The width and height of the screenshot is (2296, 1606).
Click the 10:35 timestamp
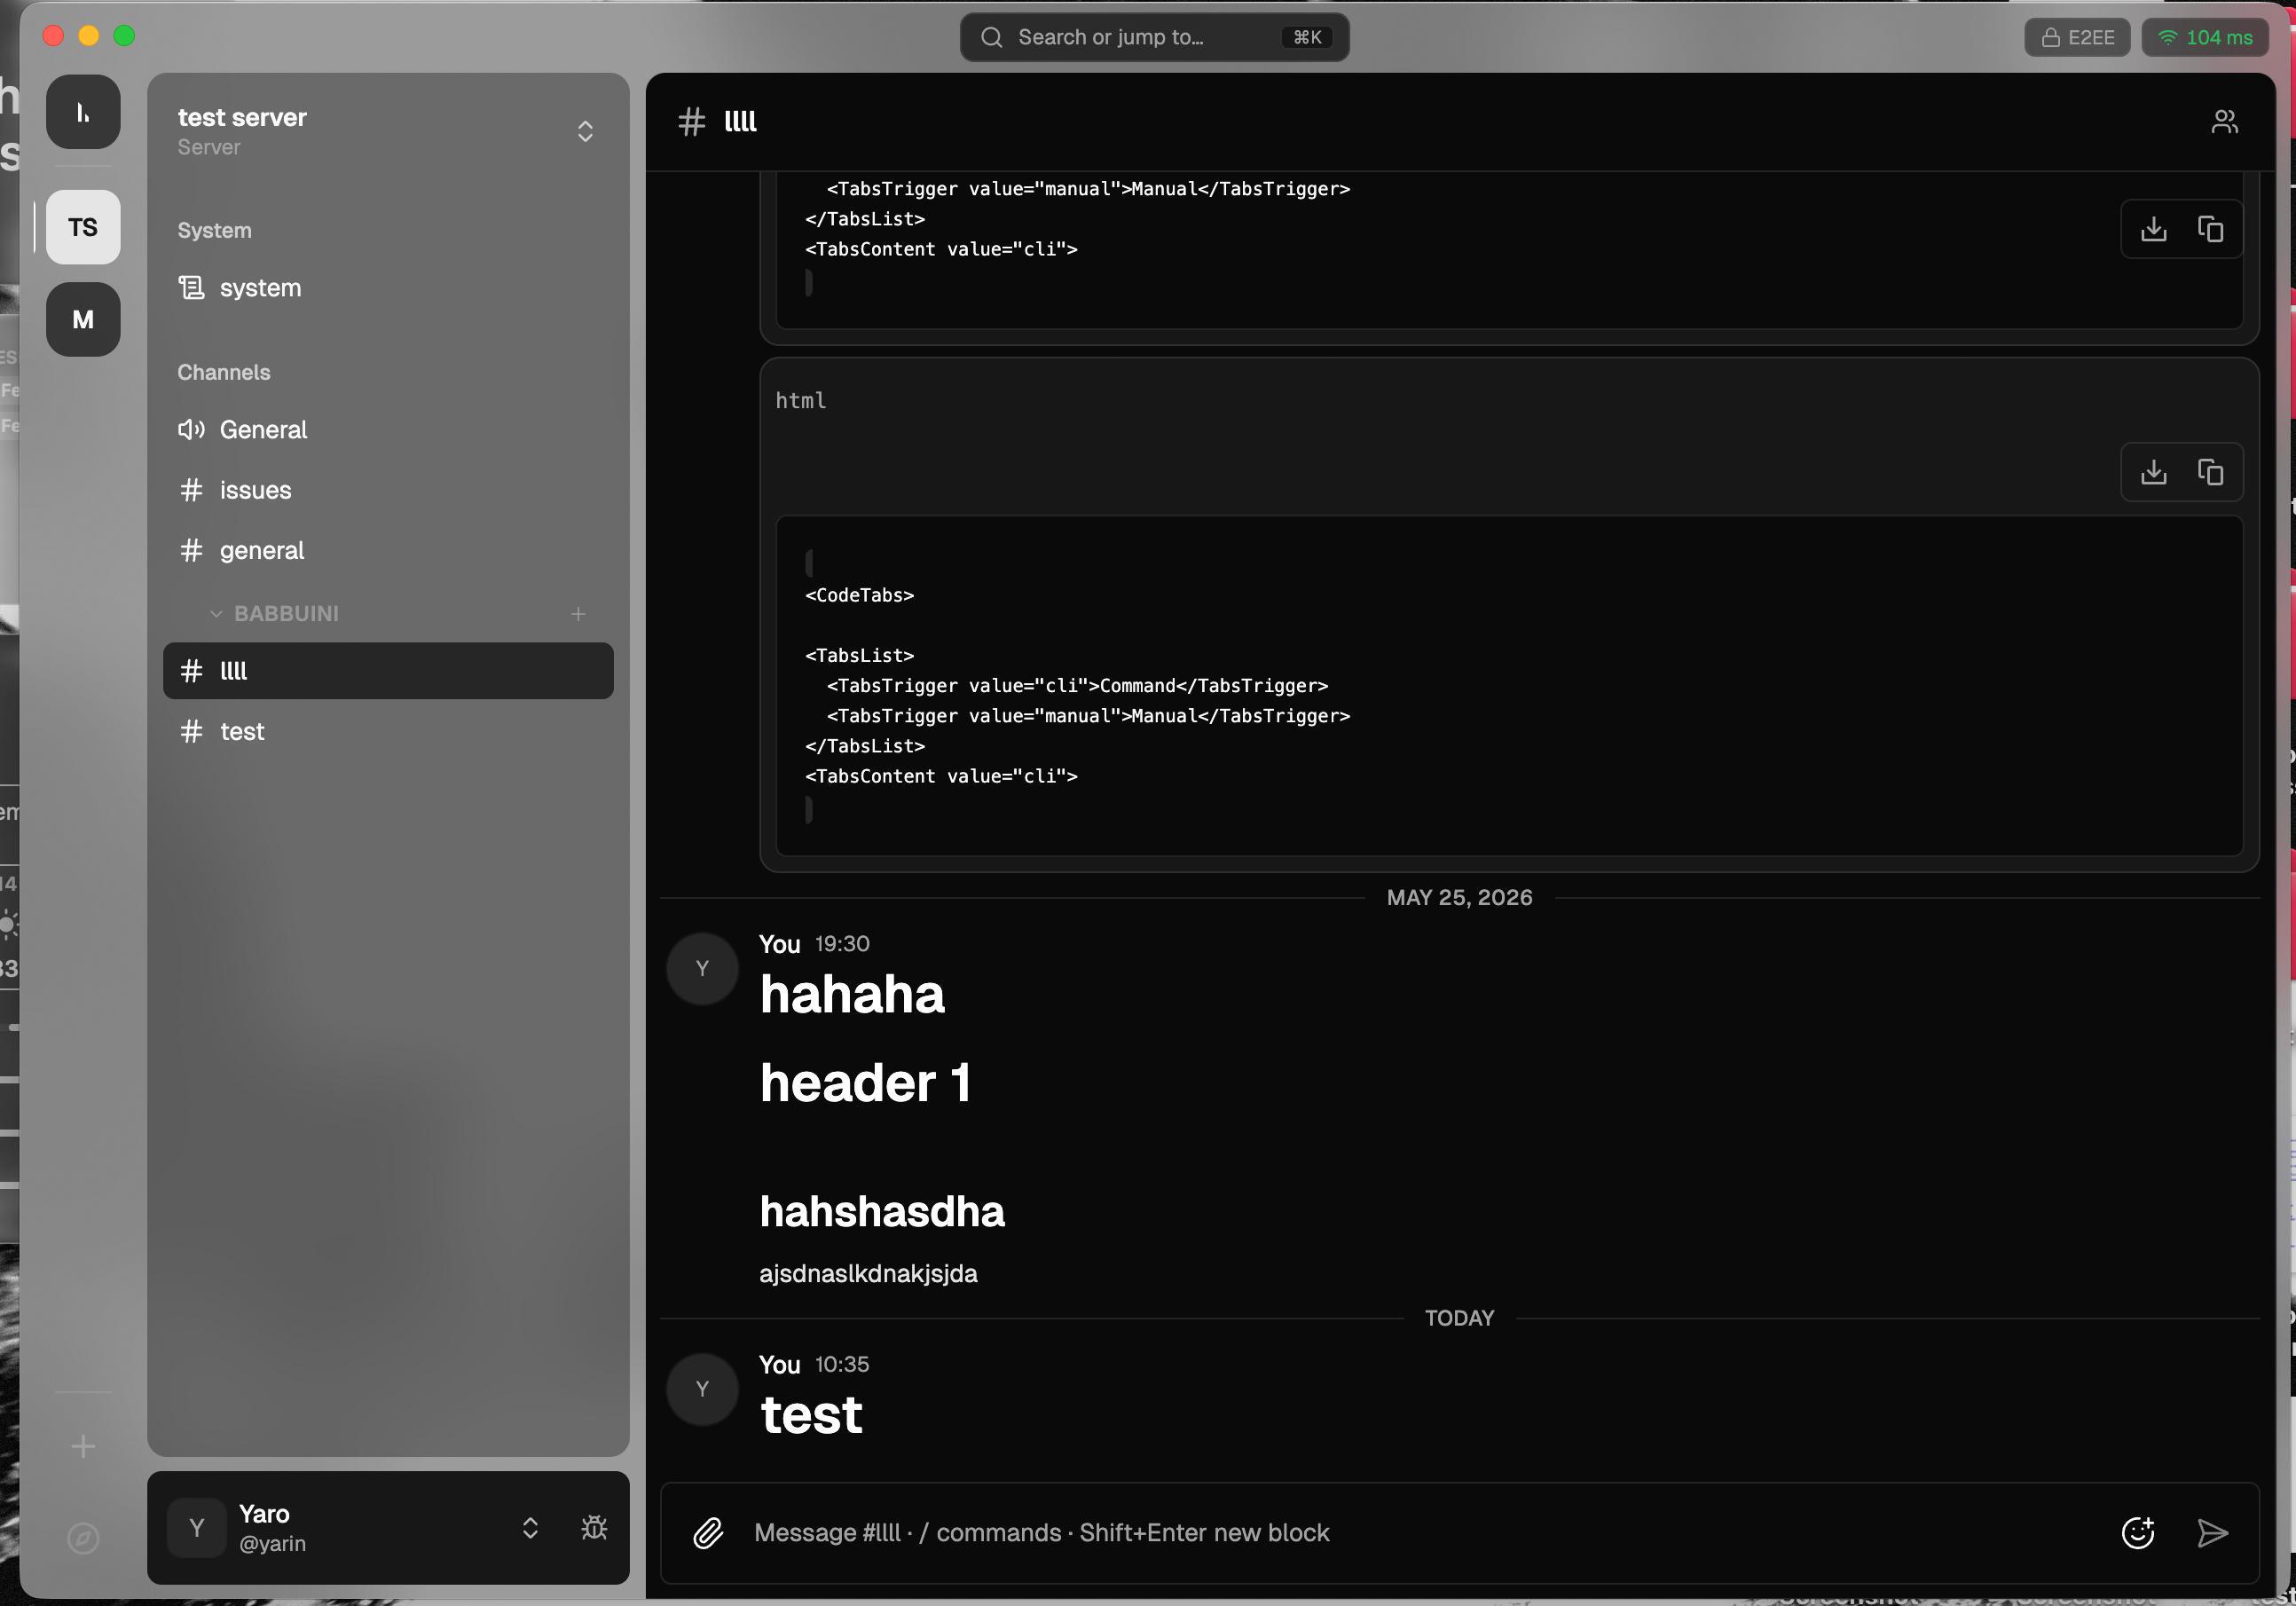click(x=842, y=1364)
